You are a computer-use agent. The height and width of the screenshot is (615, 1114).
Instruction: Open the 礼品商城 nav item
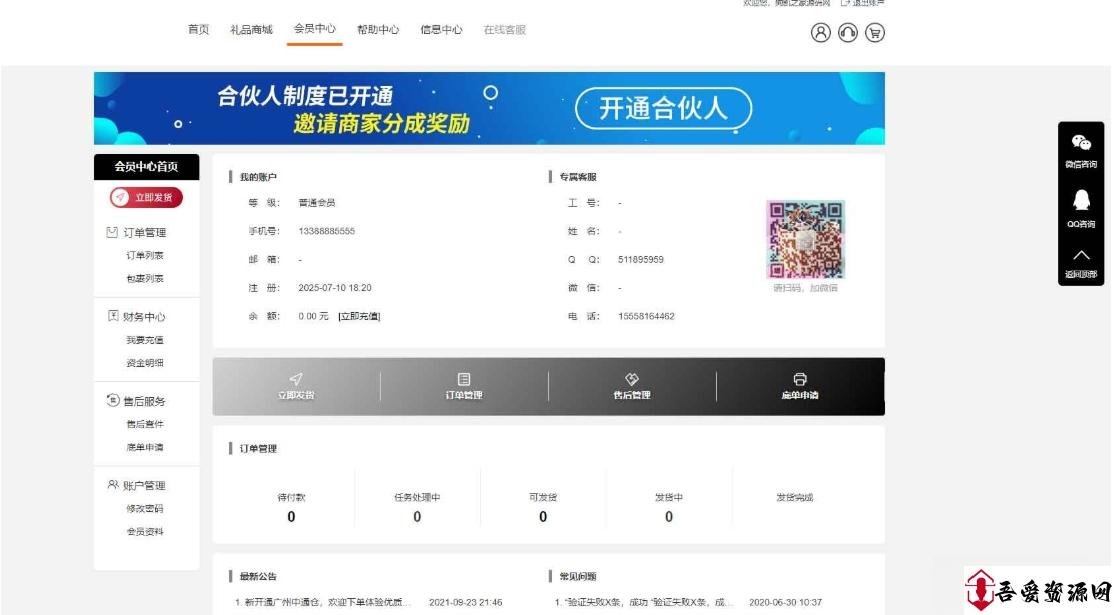(x=251, y=30)
